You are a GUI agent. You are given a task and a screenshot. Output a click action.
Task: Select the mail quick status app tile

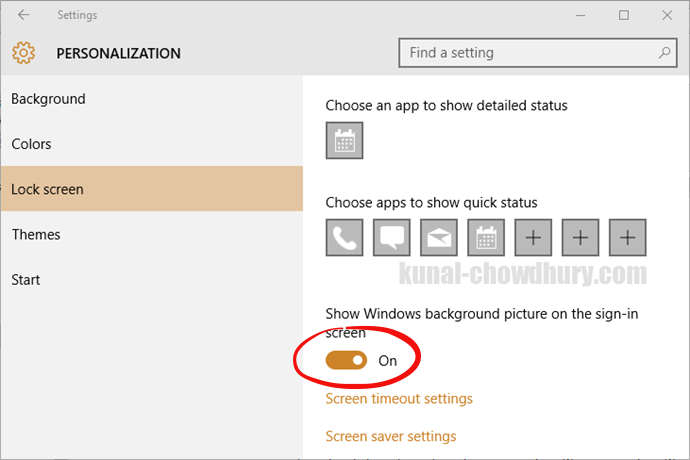(x=439, y=238)
